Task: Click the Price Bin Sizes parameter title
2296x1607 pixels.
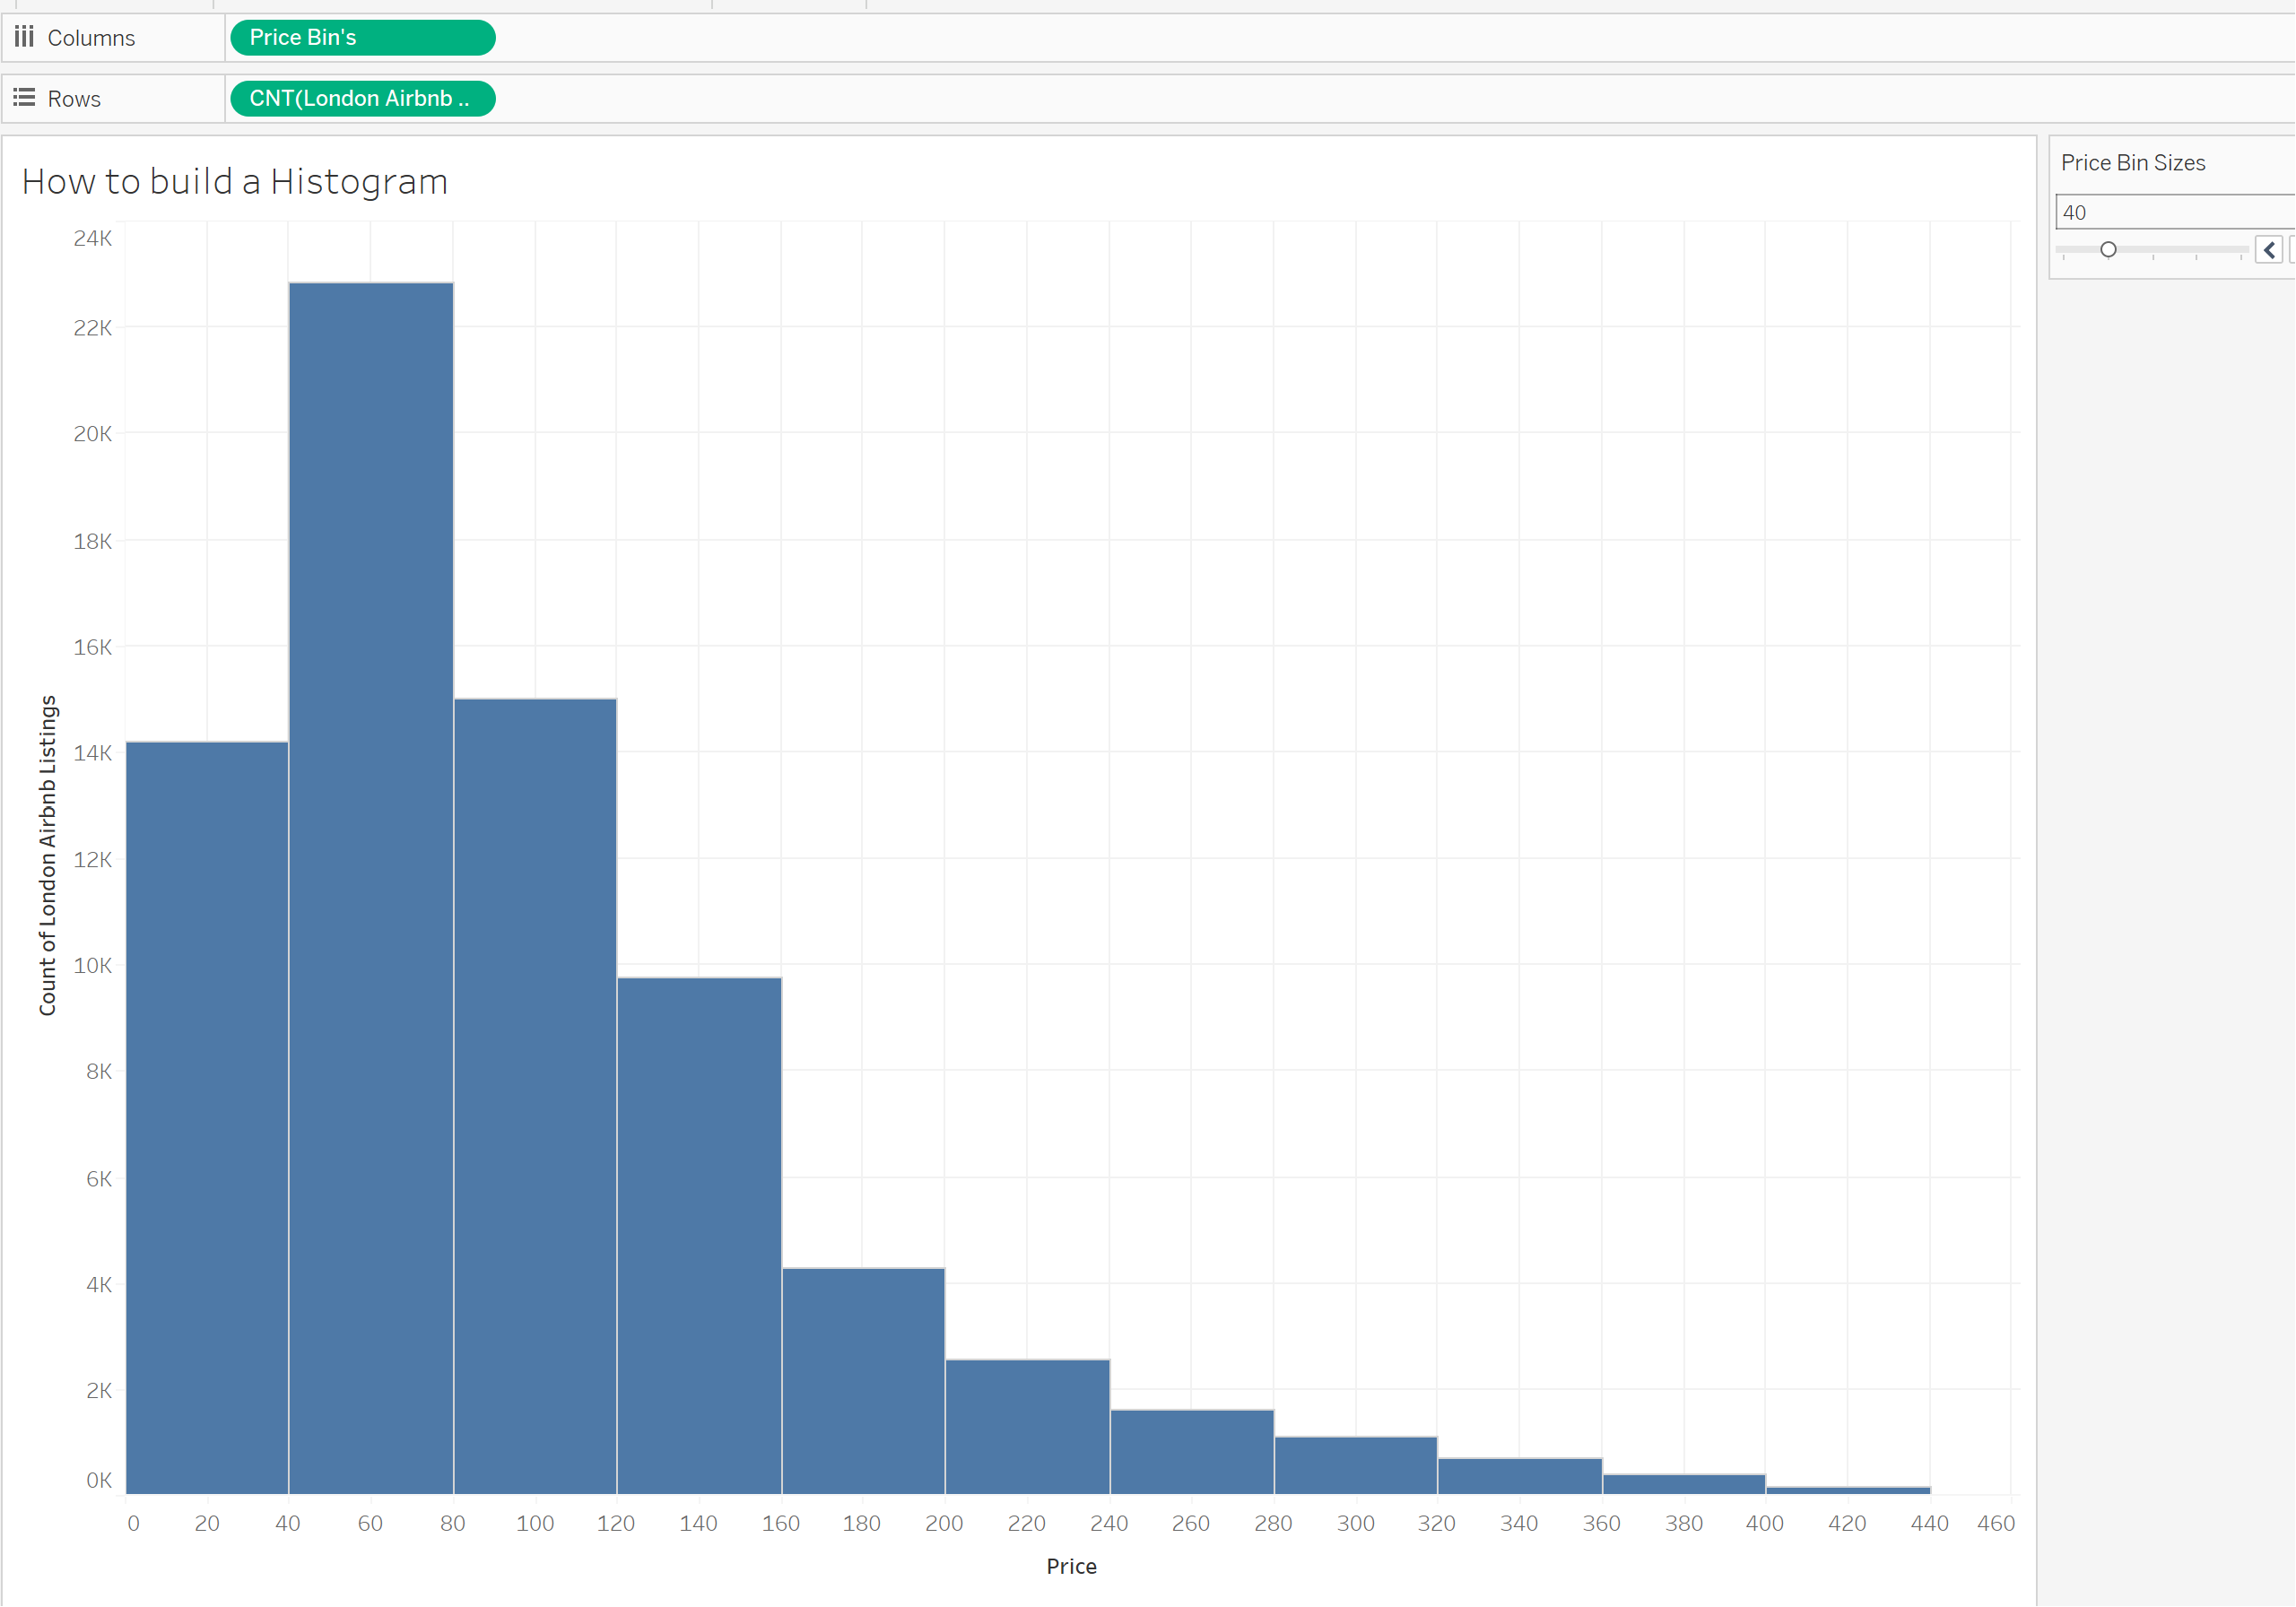Action: 2132,163
